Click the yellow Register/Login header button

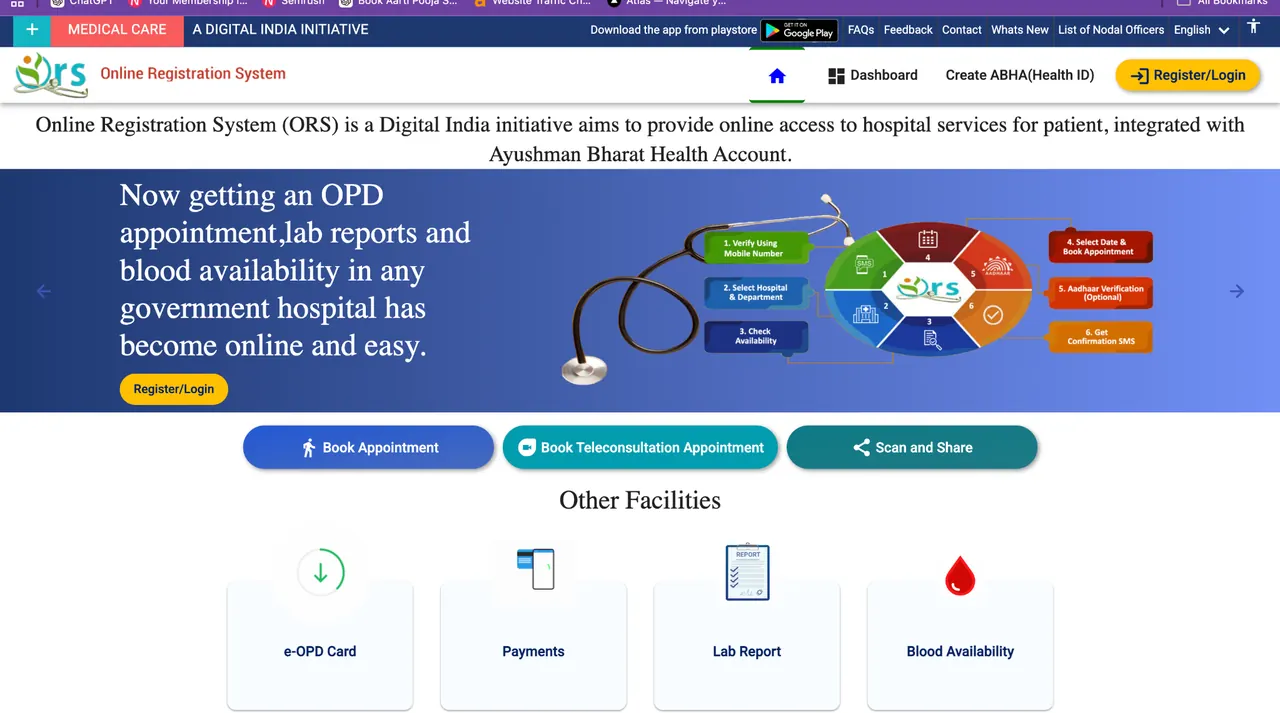point(1188,75)
